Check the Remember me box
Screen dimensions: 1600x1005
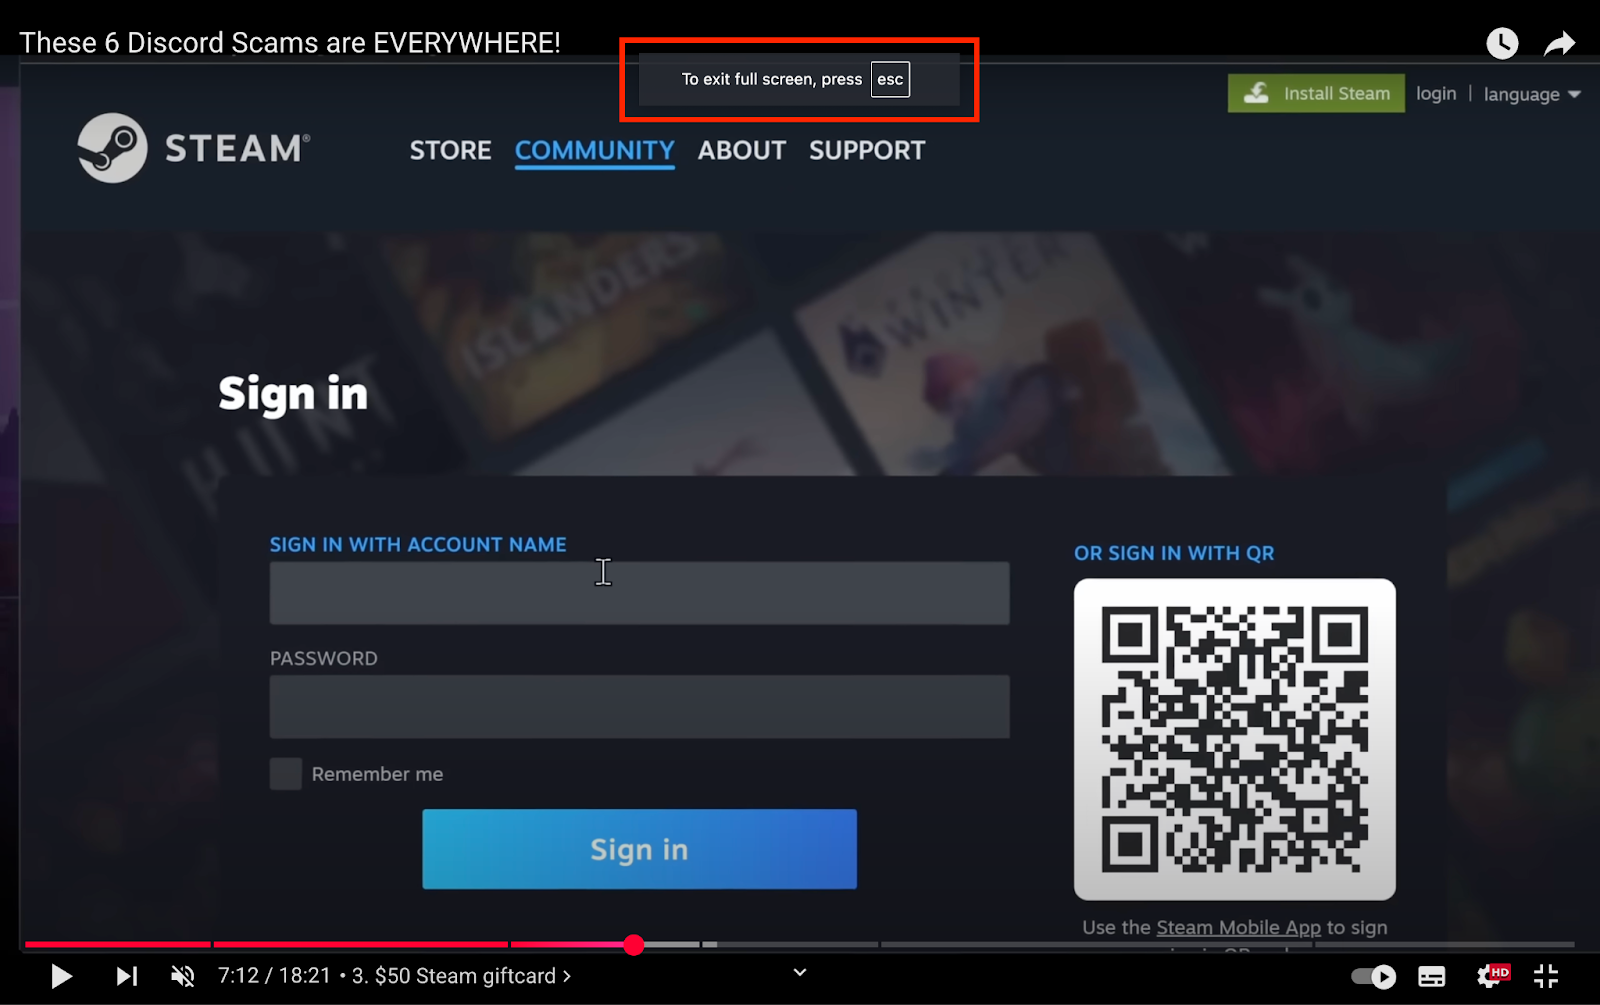click(286, 774)
